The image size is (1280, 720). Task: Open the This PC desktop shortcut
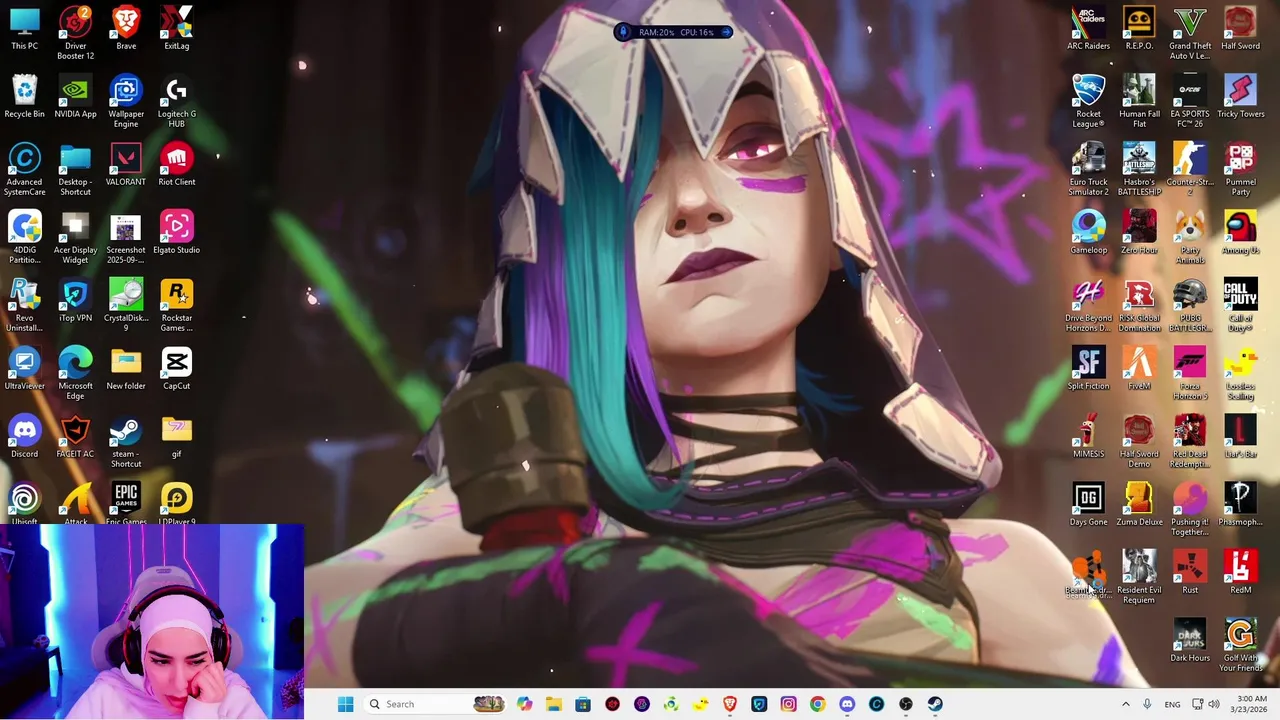click(24, 29)
